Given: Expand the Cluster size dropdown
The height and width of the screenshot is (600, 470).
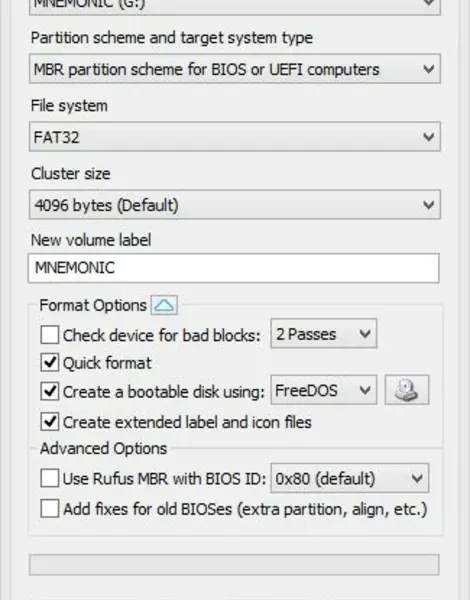Looking at the screenshot, I should pos(235,205).
